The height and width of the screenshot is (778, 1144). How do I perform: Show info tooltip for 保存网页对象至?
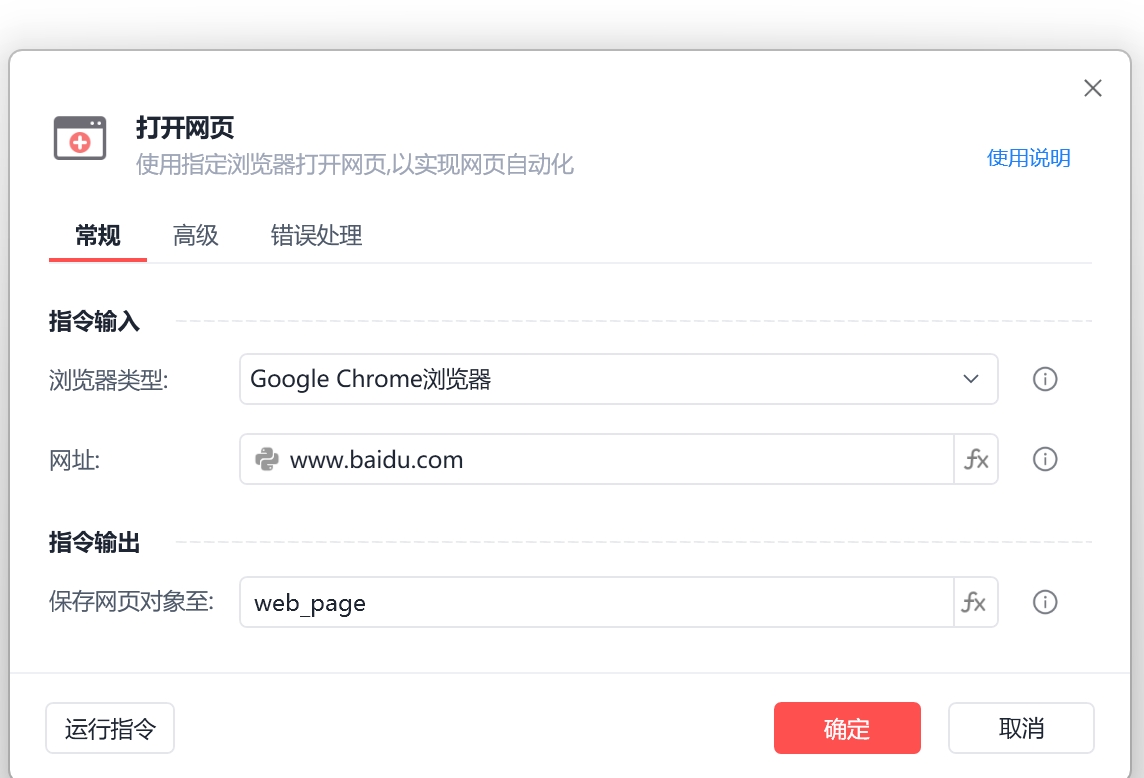pos(1045,602)
